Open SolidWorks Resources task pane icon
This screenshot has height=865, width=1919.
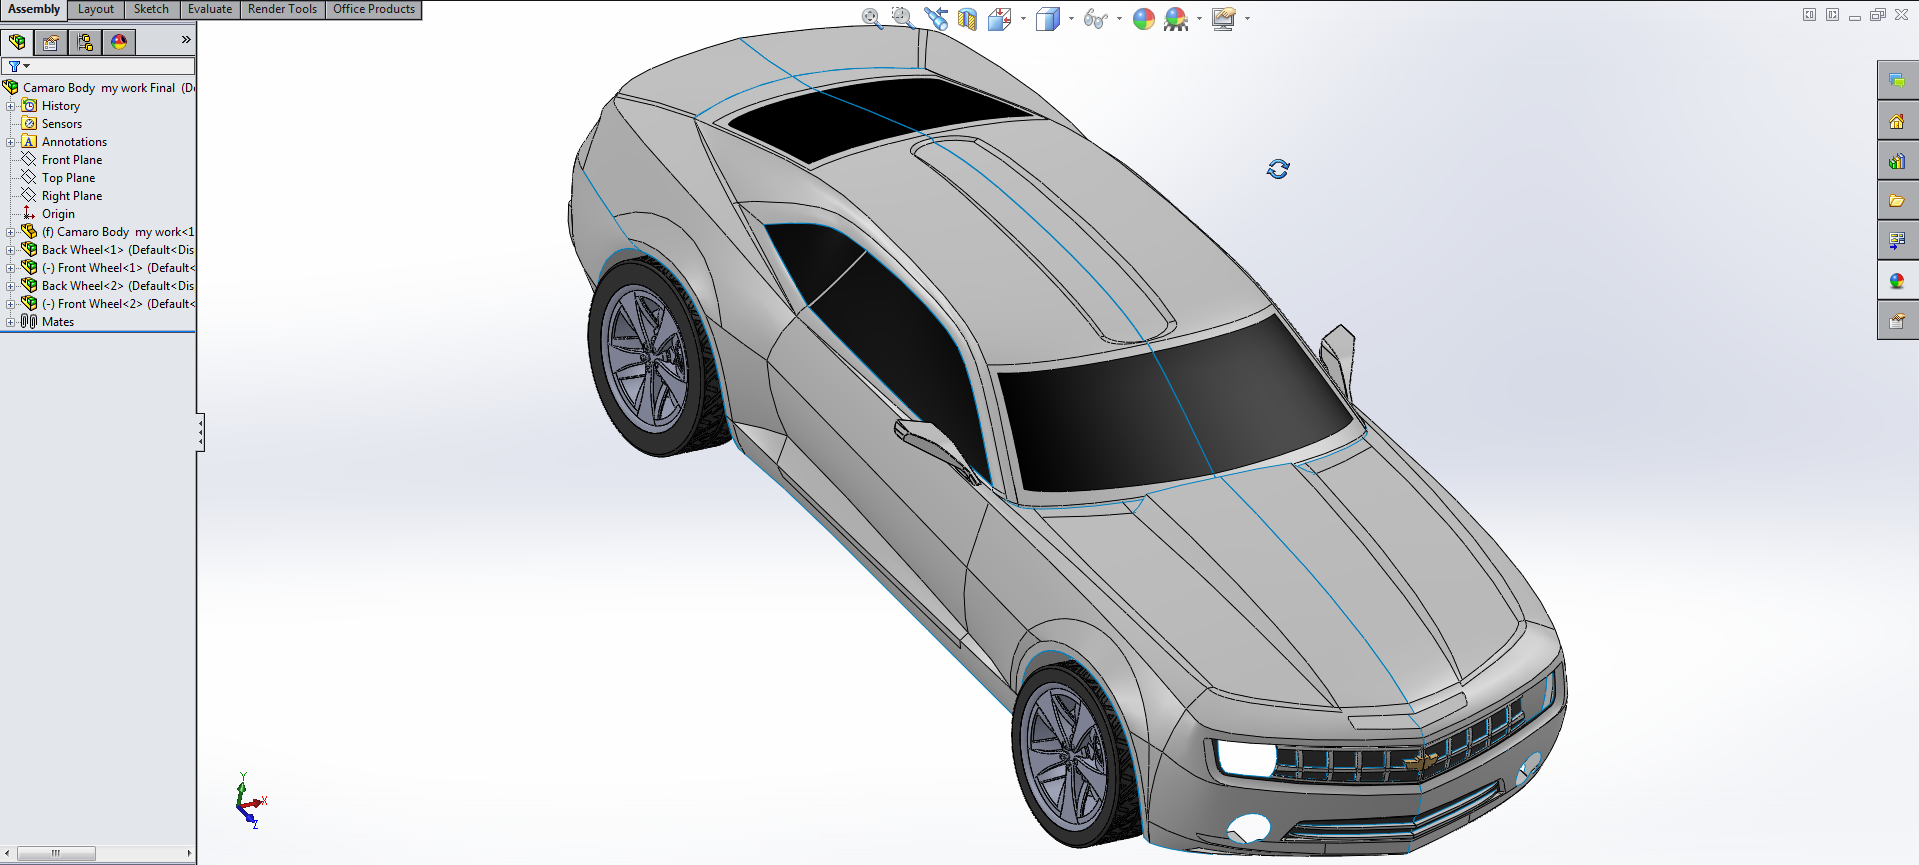tap(1897, 121)
